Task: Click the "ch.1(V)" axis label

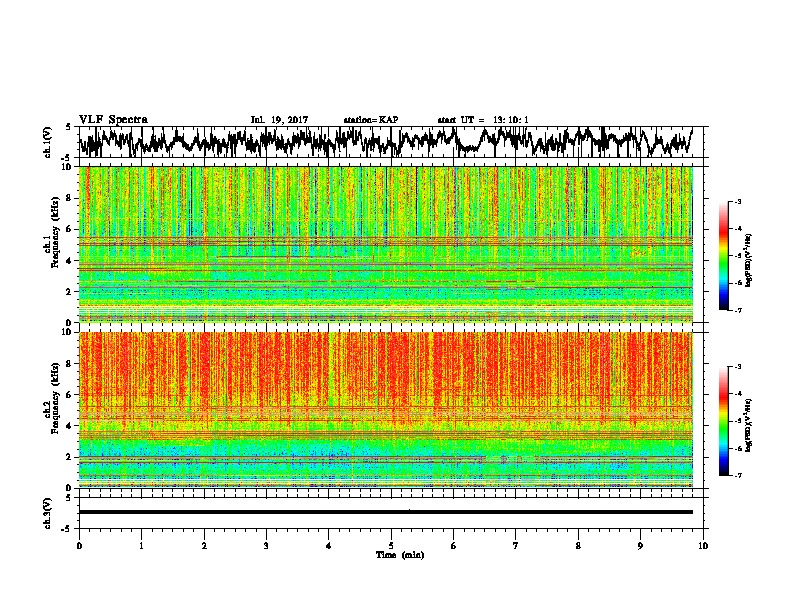Action: pyautogui.click(x=48, y=142)
